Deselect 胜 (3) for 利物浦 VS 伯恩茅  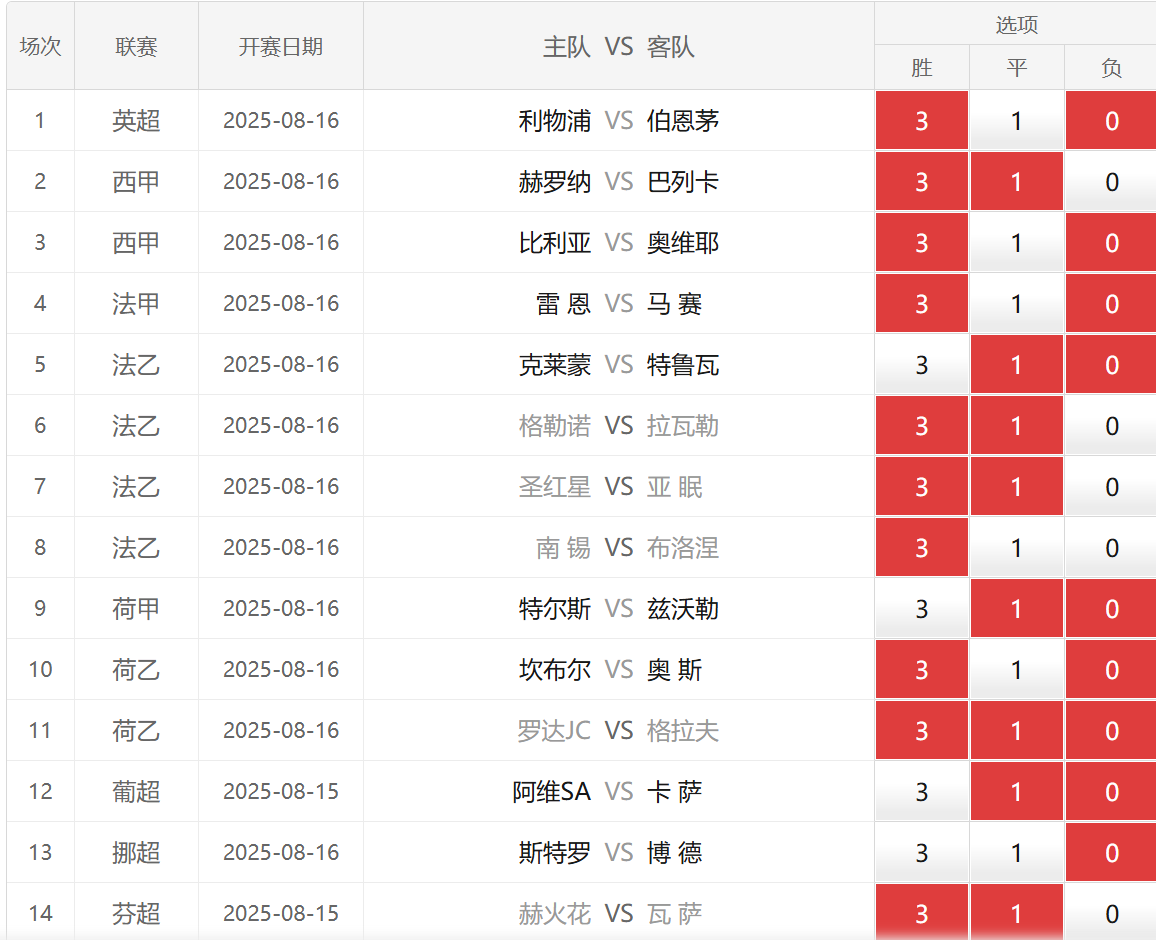tap(922, 120)
